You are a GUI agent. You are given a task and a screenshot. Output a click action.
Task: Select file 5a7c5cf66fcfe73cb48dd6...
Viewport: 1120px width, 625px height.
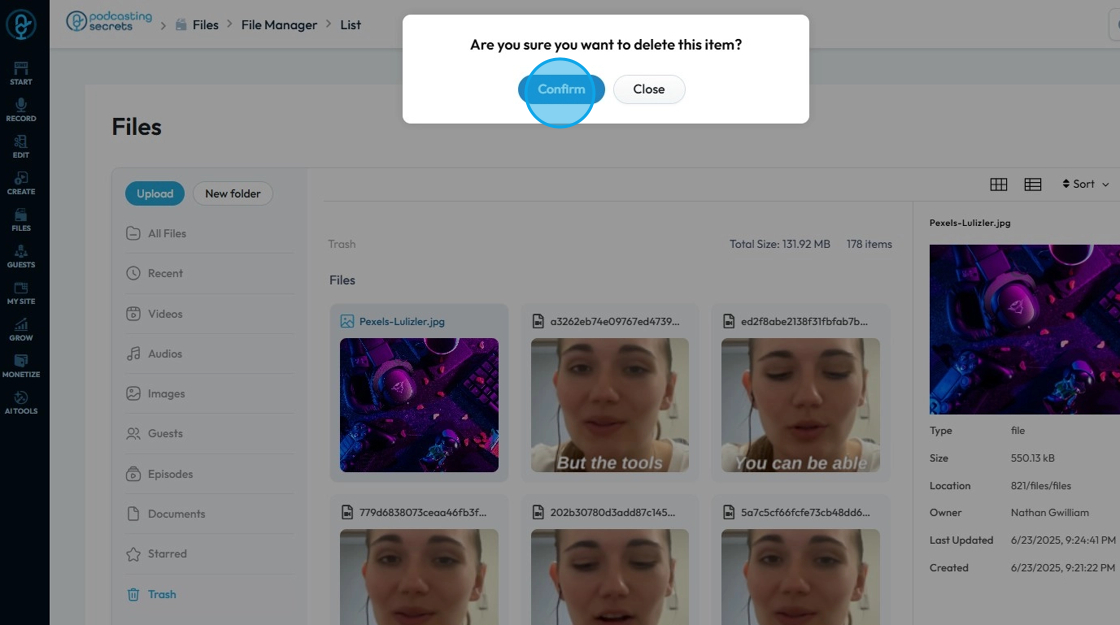805,512
